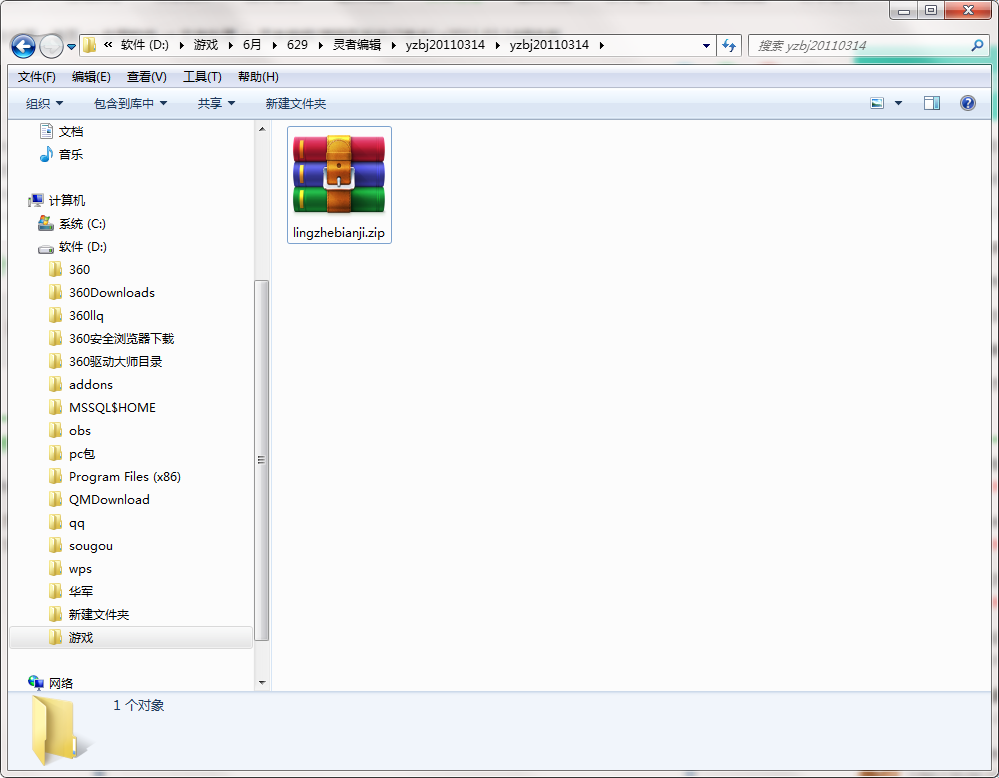Image resolution: width=999 pixels, height=778 pixels.
Task: Open the 软件 (D:) drive in the tree
Action: point(72,247)
